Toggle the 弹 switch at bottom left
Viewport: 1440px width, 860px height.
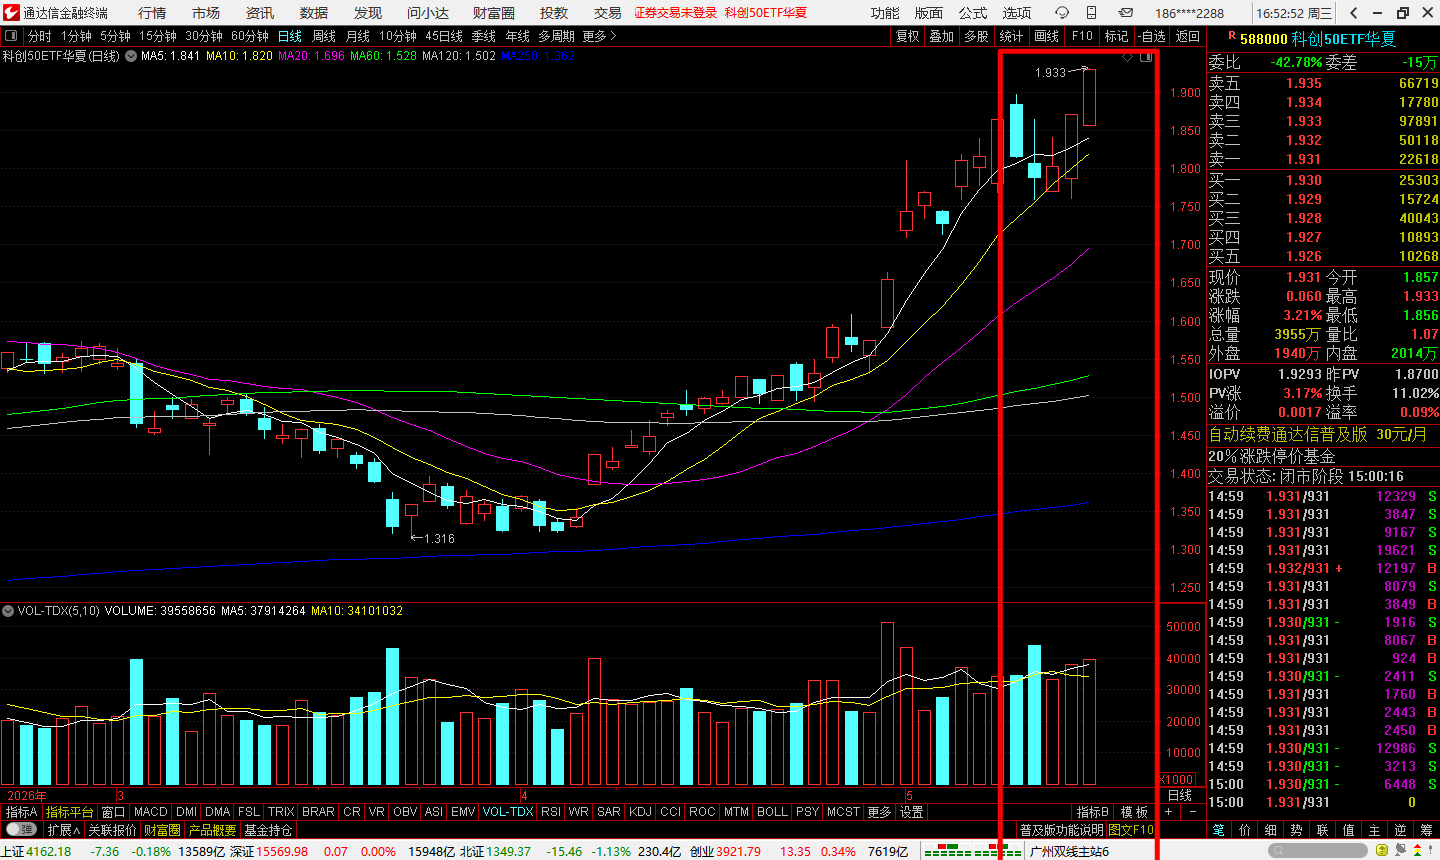[x=20, y=830]
